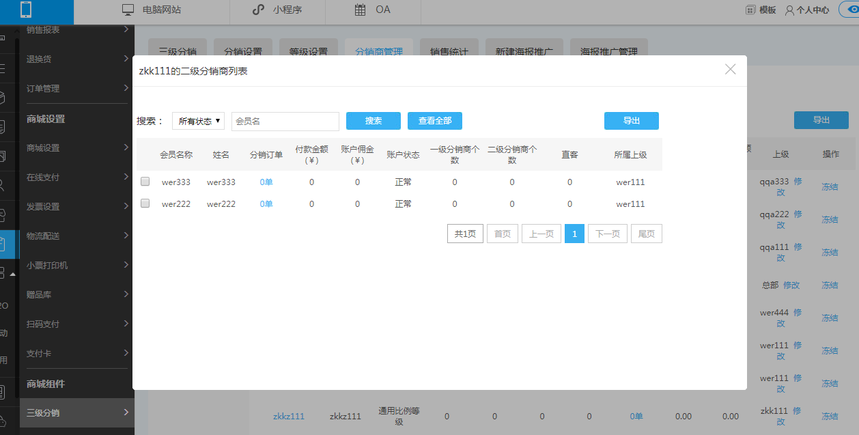The image size is (859, 435).
Task: Switch to the 小程序 top tab
Action: point(277,10)
